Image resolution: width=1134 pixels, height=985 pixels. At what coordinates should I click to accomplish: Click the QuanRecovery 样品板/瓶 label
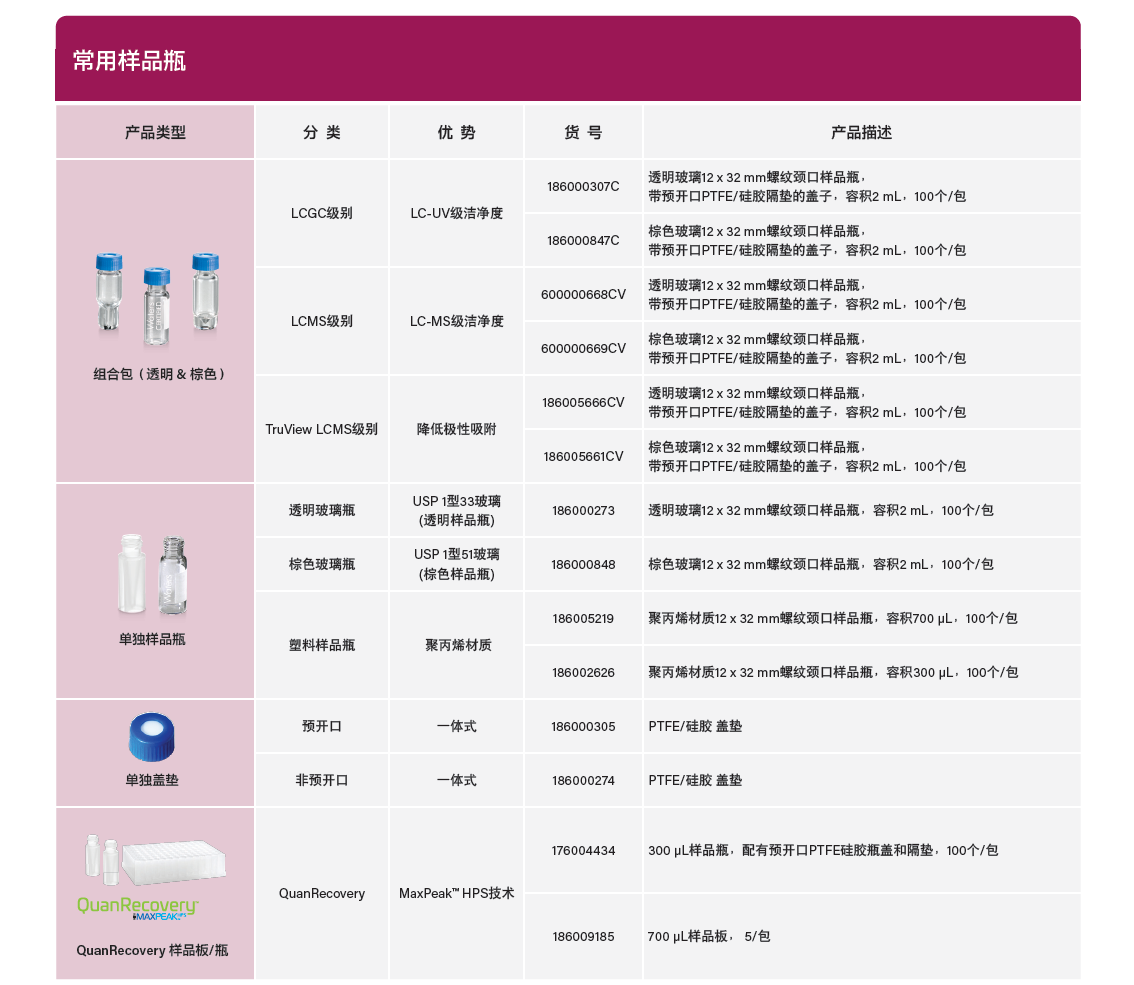pos(152,950)
